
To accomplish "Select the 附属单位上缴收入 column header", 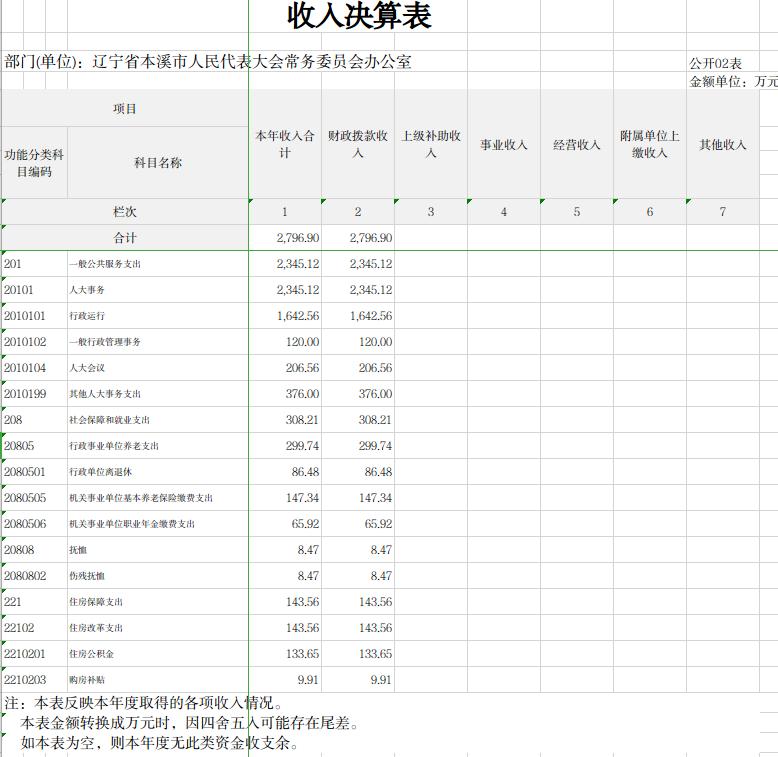I will point(649,144).
